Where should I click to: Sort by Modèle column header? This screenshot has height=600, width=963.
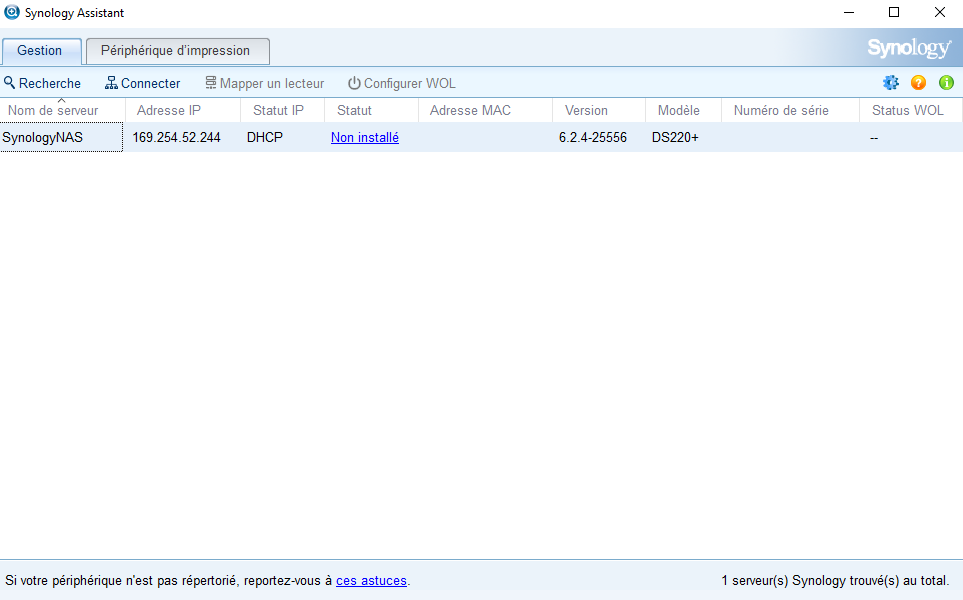click(x=683, y=111)
